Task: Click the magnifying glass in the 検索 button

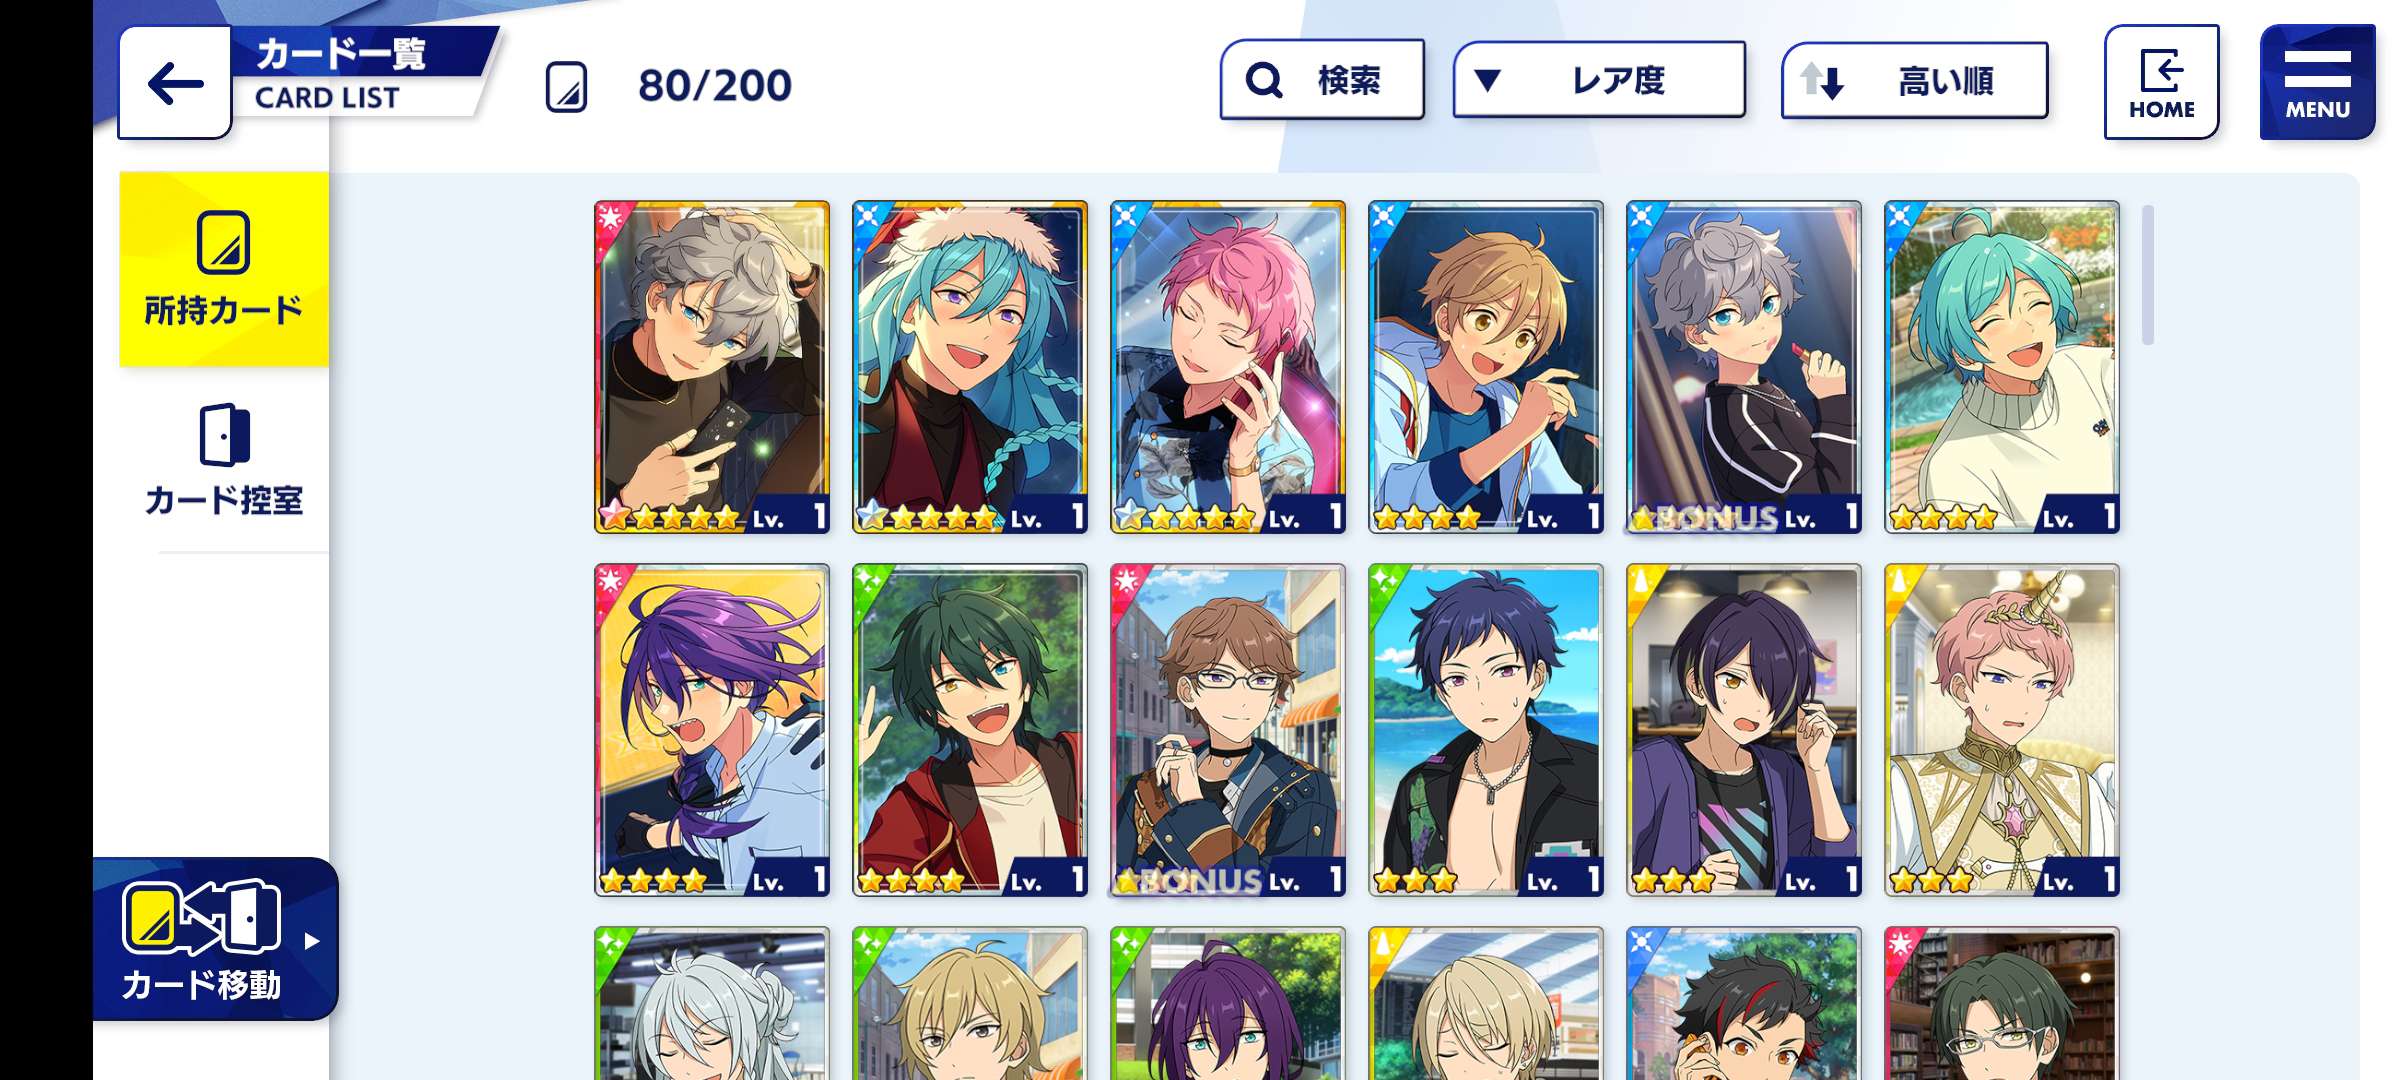Action: pyautogui.click(x=1264, y=80)
